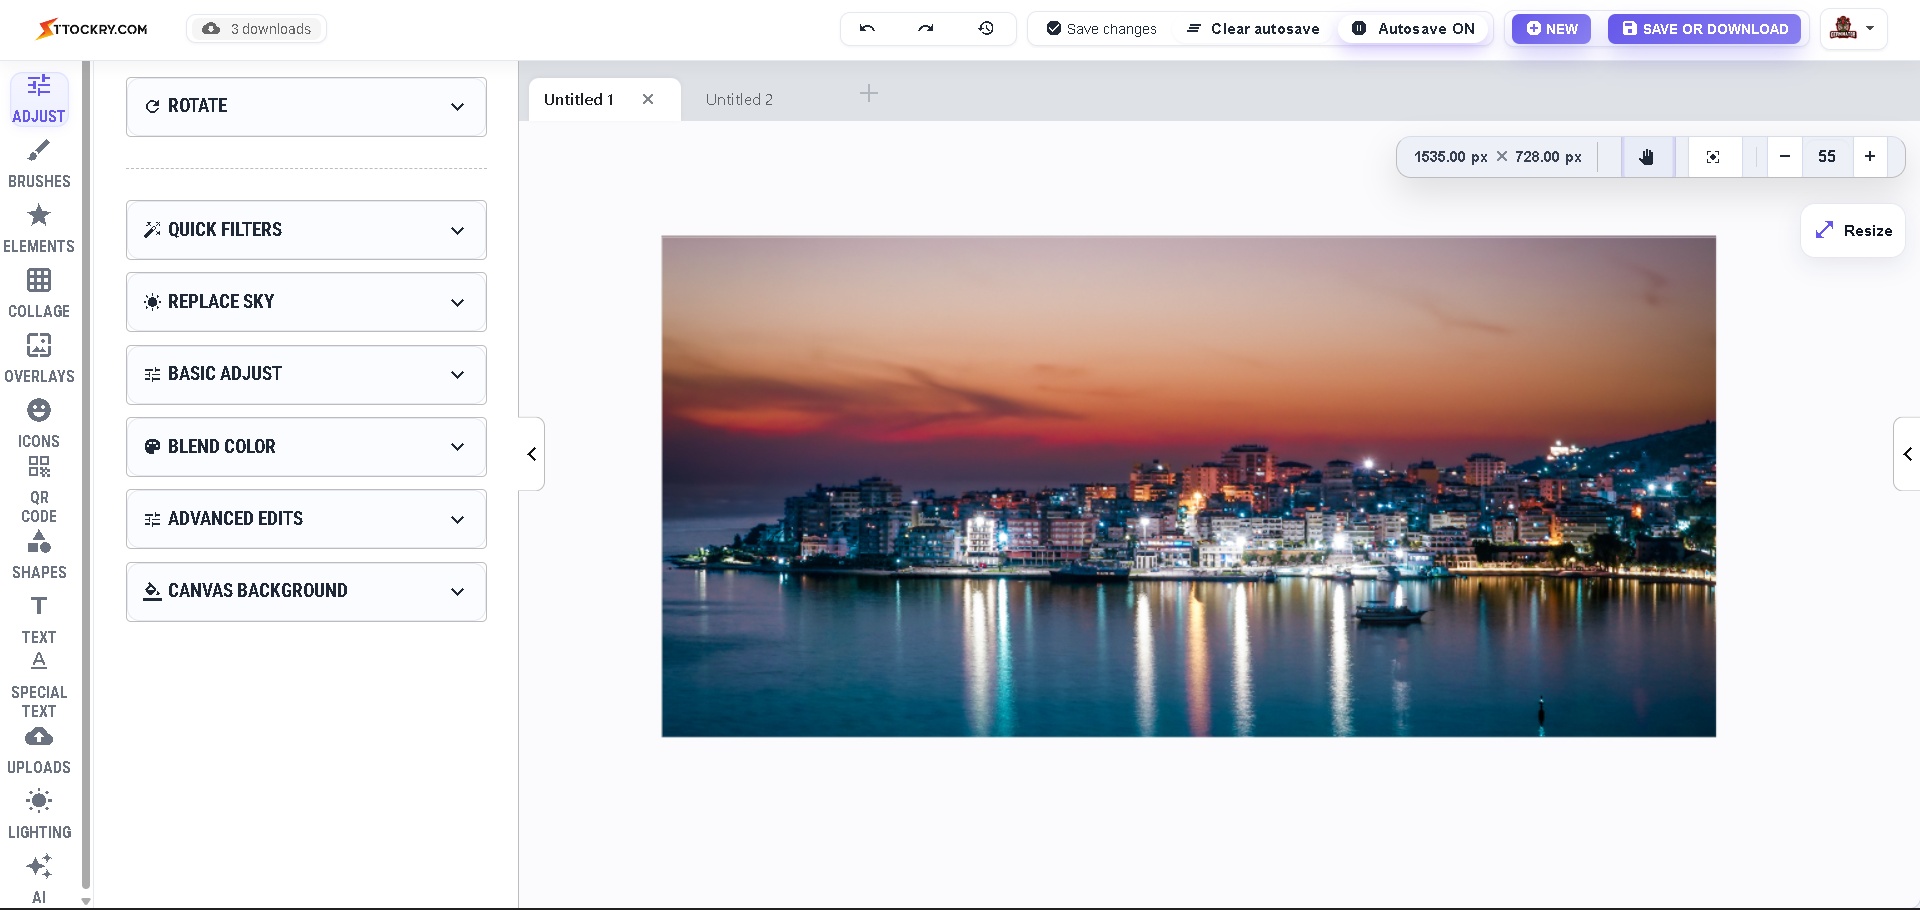Screen dimensions: 1920x910
Task: Expand the Canvas Background section
Action: (x=306, y=592)
